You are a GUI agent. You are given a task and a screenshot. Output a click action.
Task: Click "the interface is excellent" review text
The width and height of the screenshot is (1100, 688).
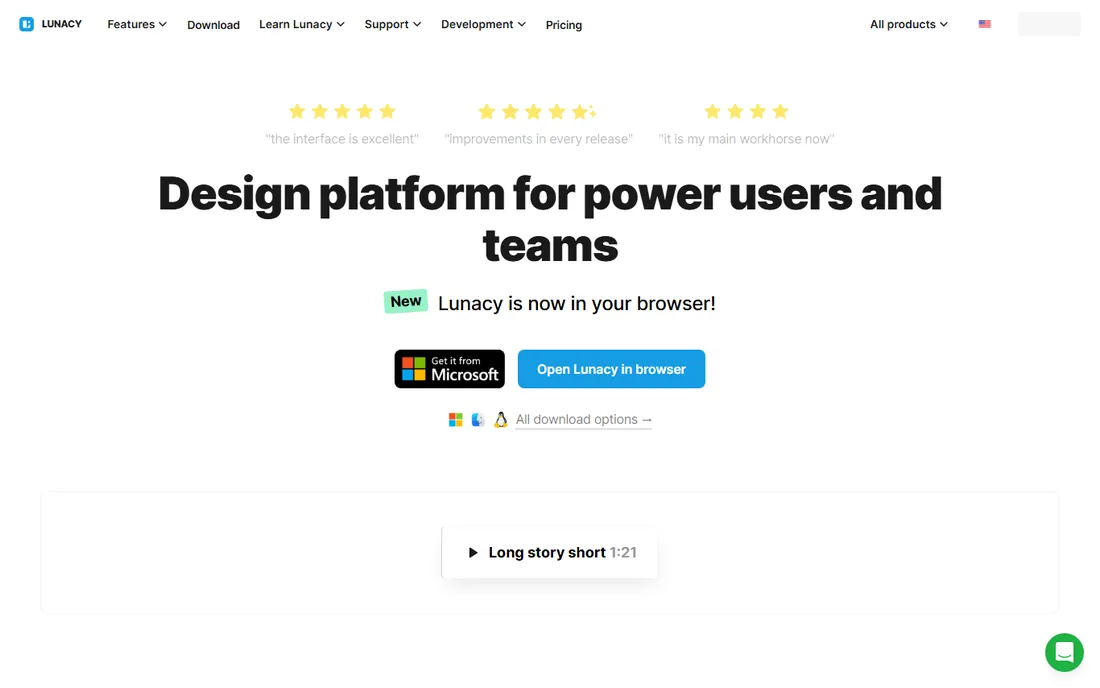(x=342, y=139)
